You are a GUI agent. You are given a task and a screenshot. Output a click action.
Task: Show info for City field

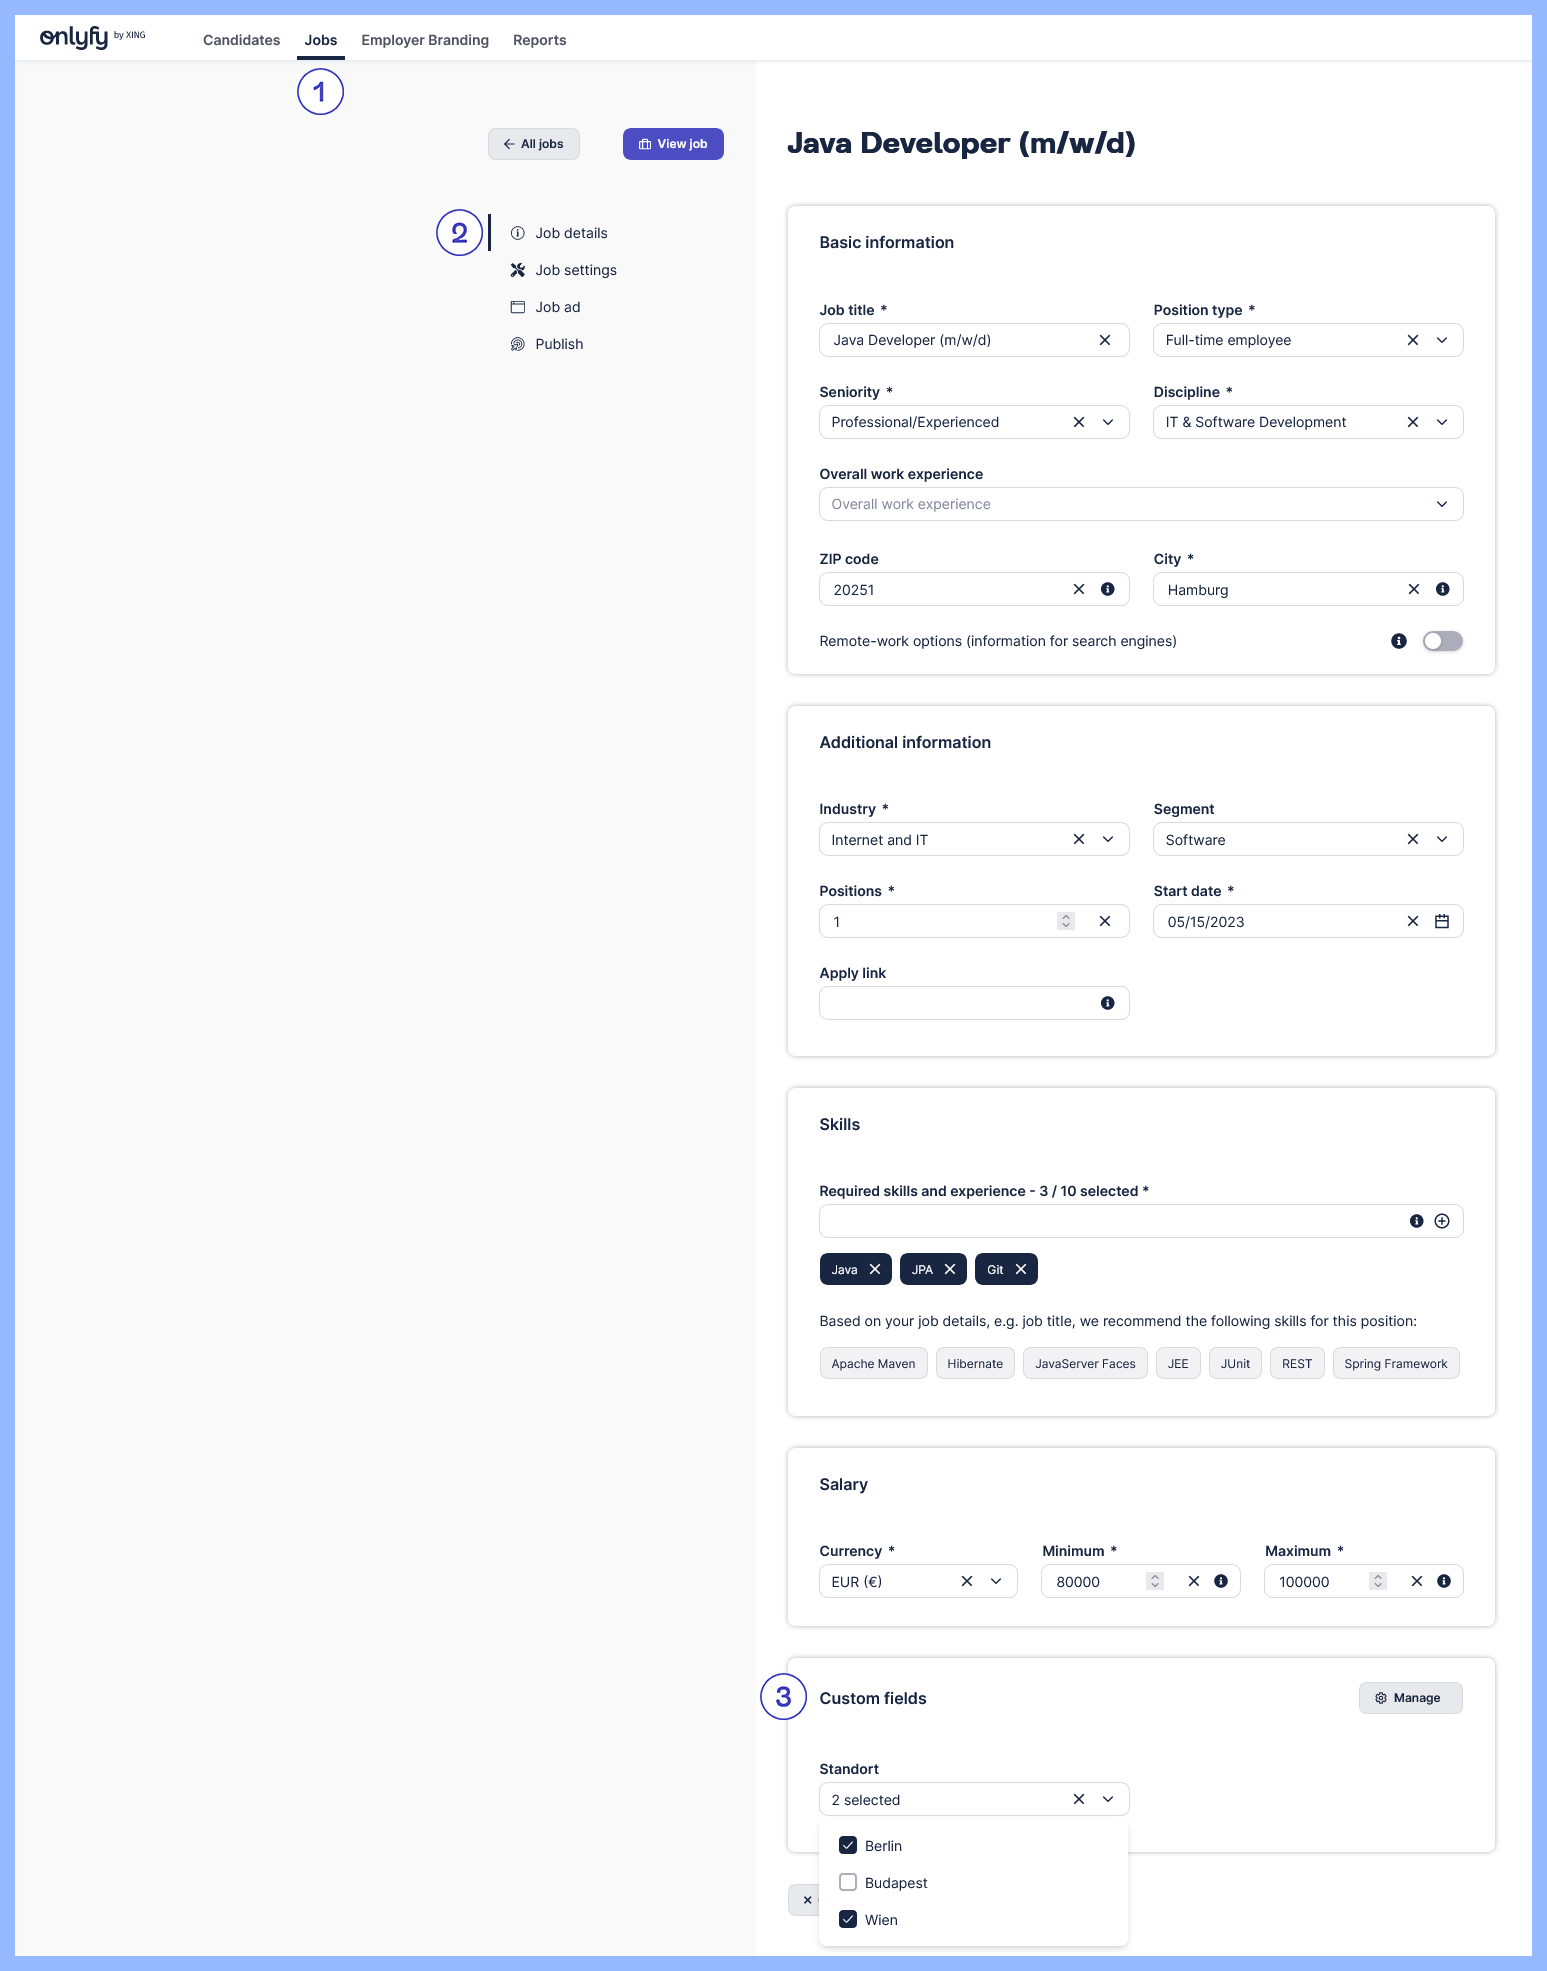point(1443,589)
